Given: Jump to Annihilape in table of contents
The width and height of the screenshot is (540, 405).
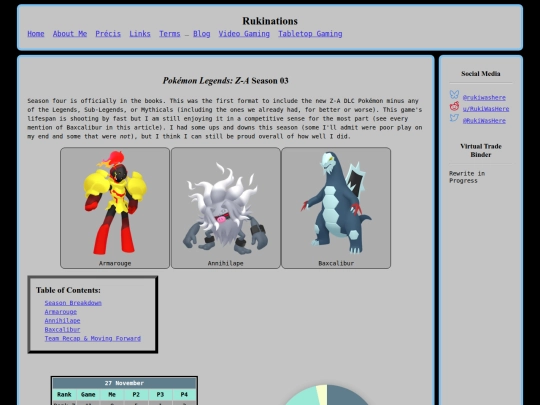Looking at the screenshot, I should click(62, 321).
